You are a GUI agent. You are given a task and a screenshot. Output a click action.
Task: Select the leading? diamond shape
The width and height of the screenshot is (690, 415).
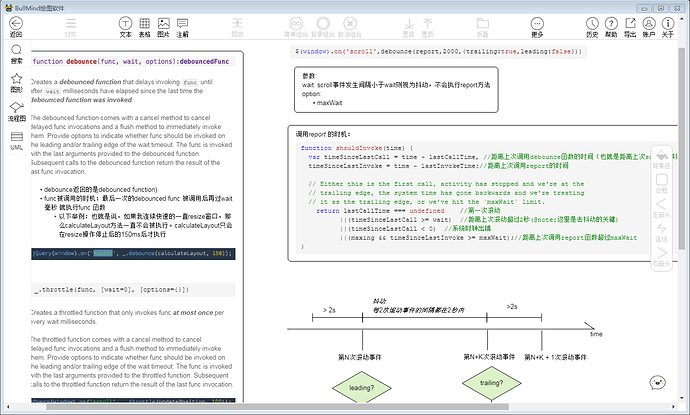pyautogui.click(x=362, y=388)
